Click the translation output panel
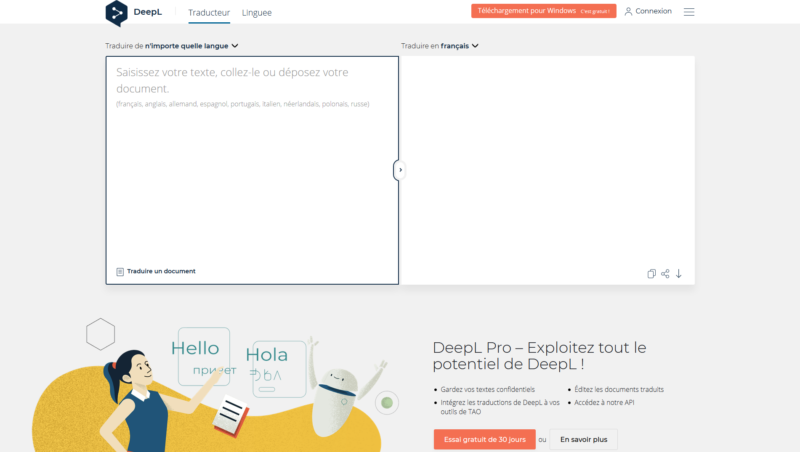 (548, 170)
